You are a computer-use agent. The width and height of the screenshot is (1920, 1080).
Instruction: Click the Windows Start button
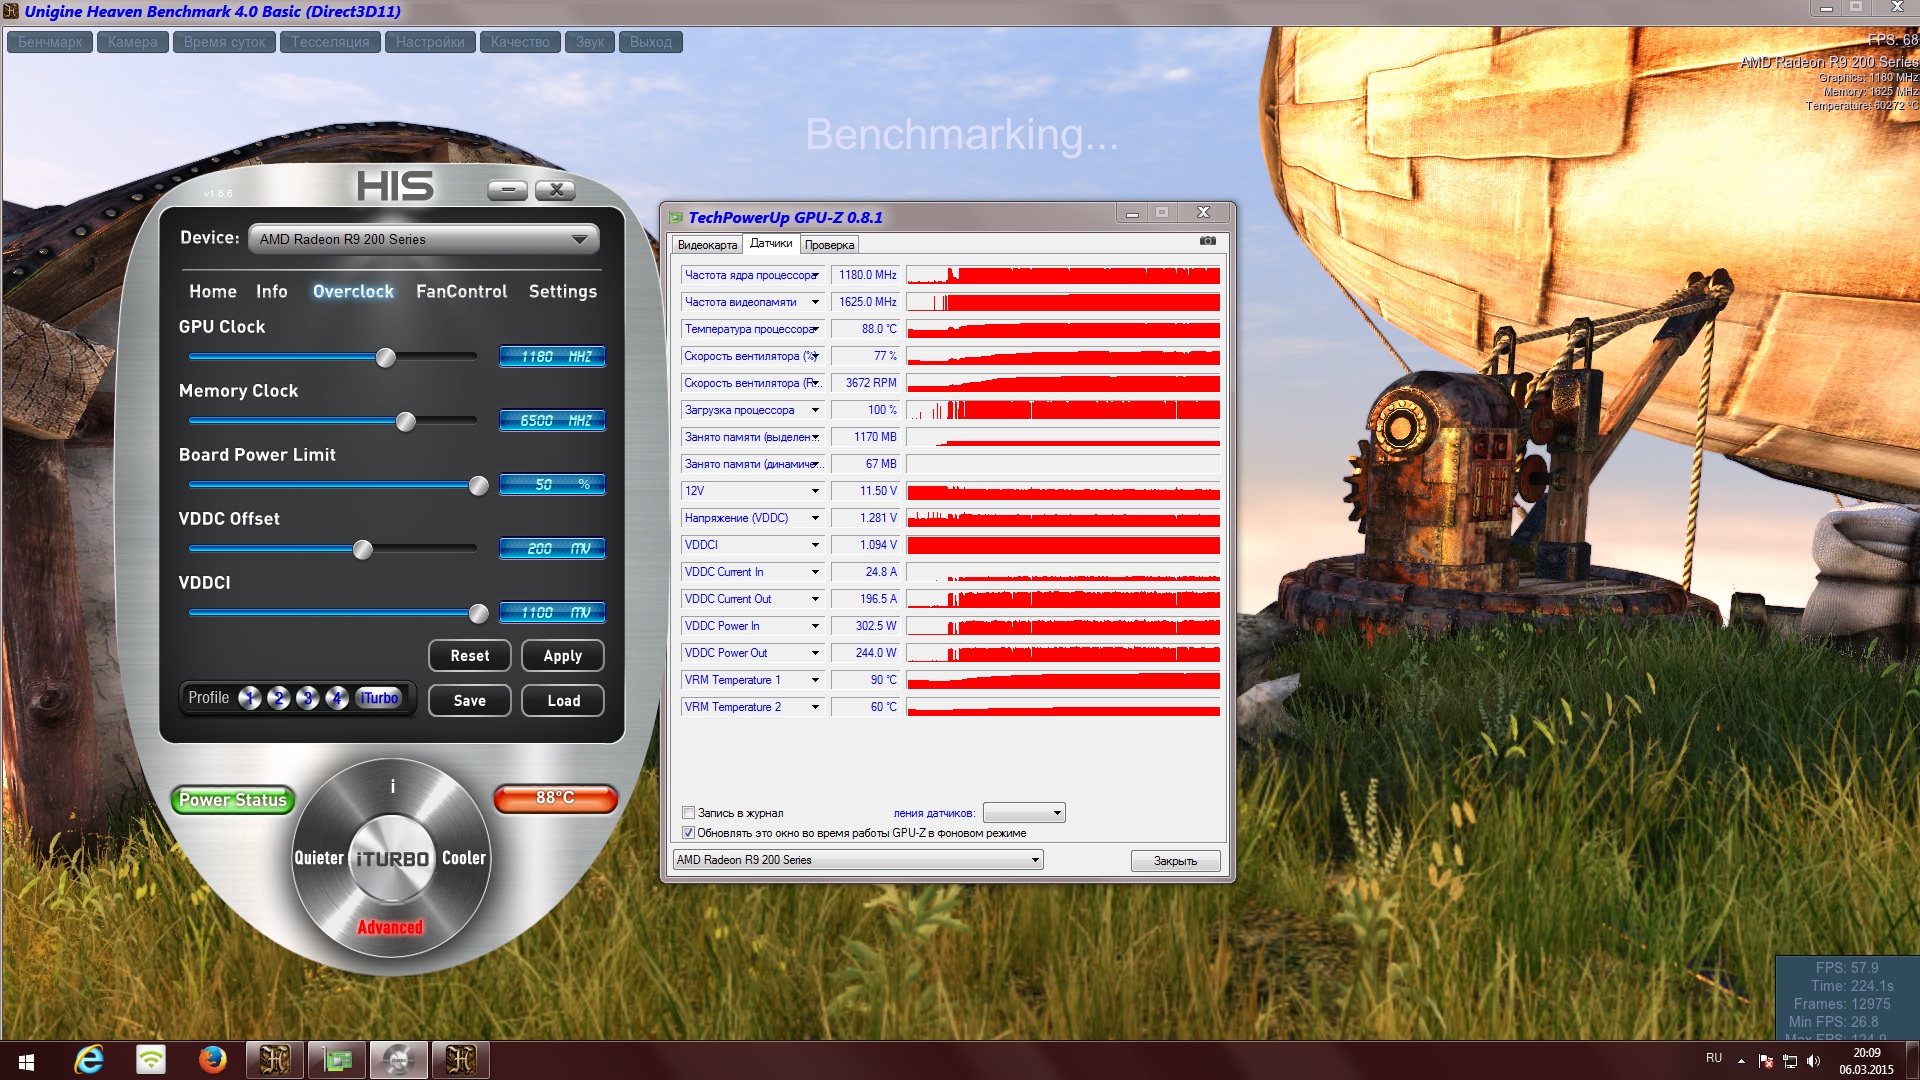pos(27,1060)
